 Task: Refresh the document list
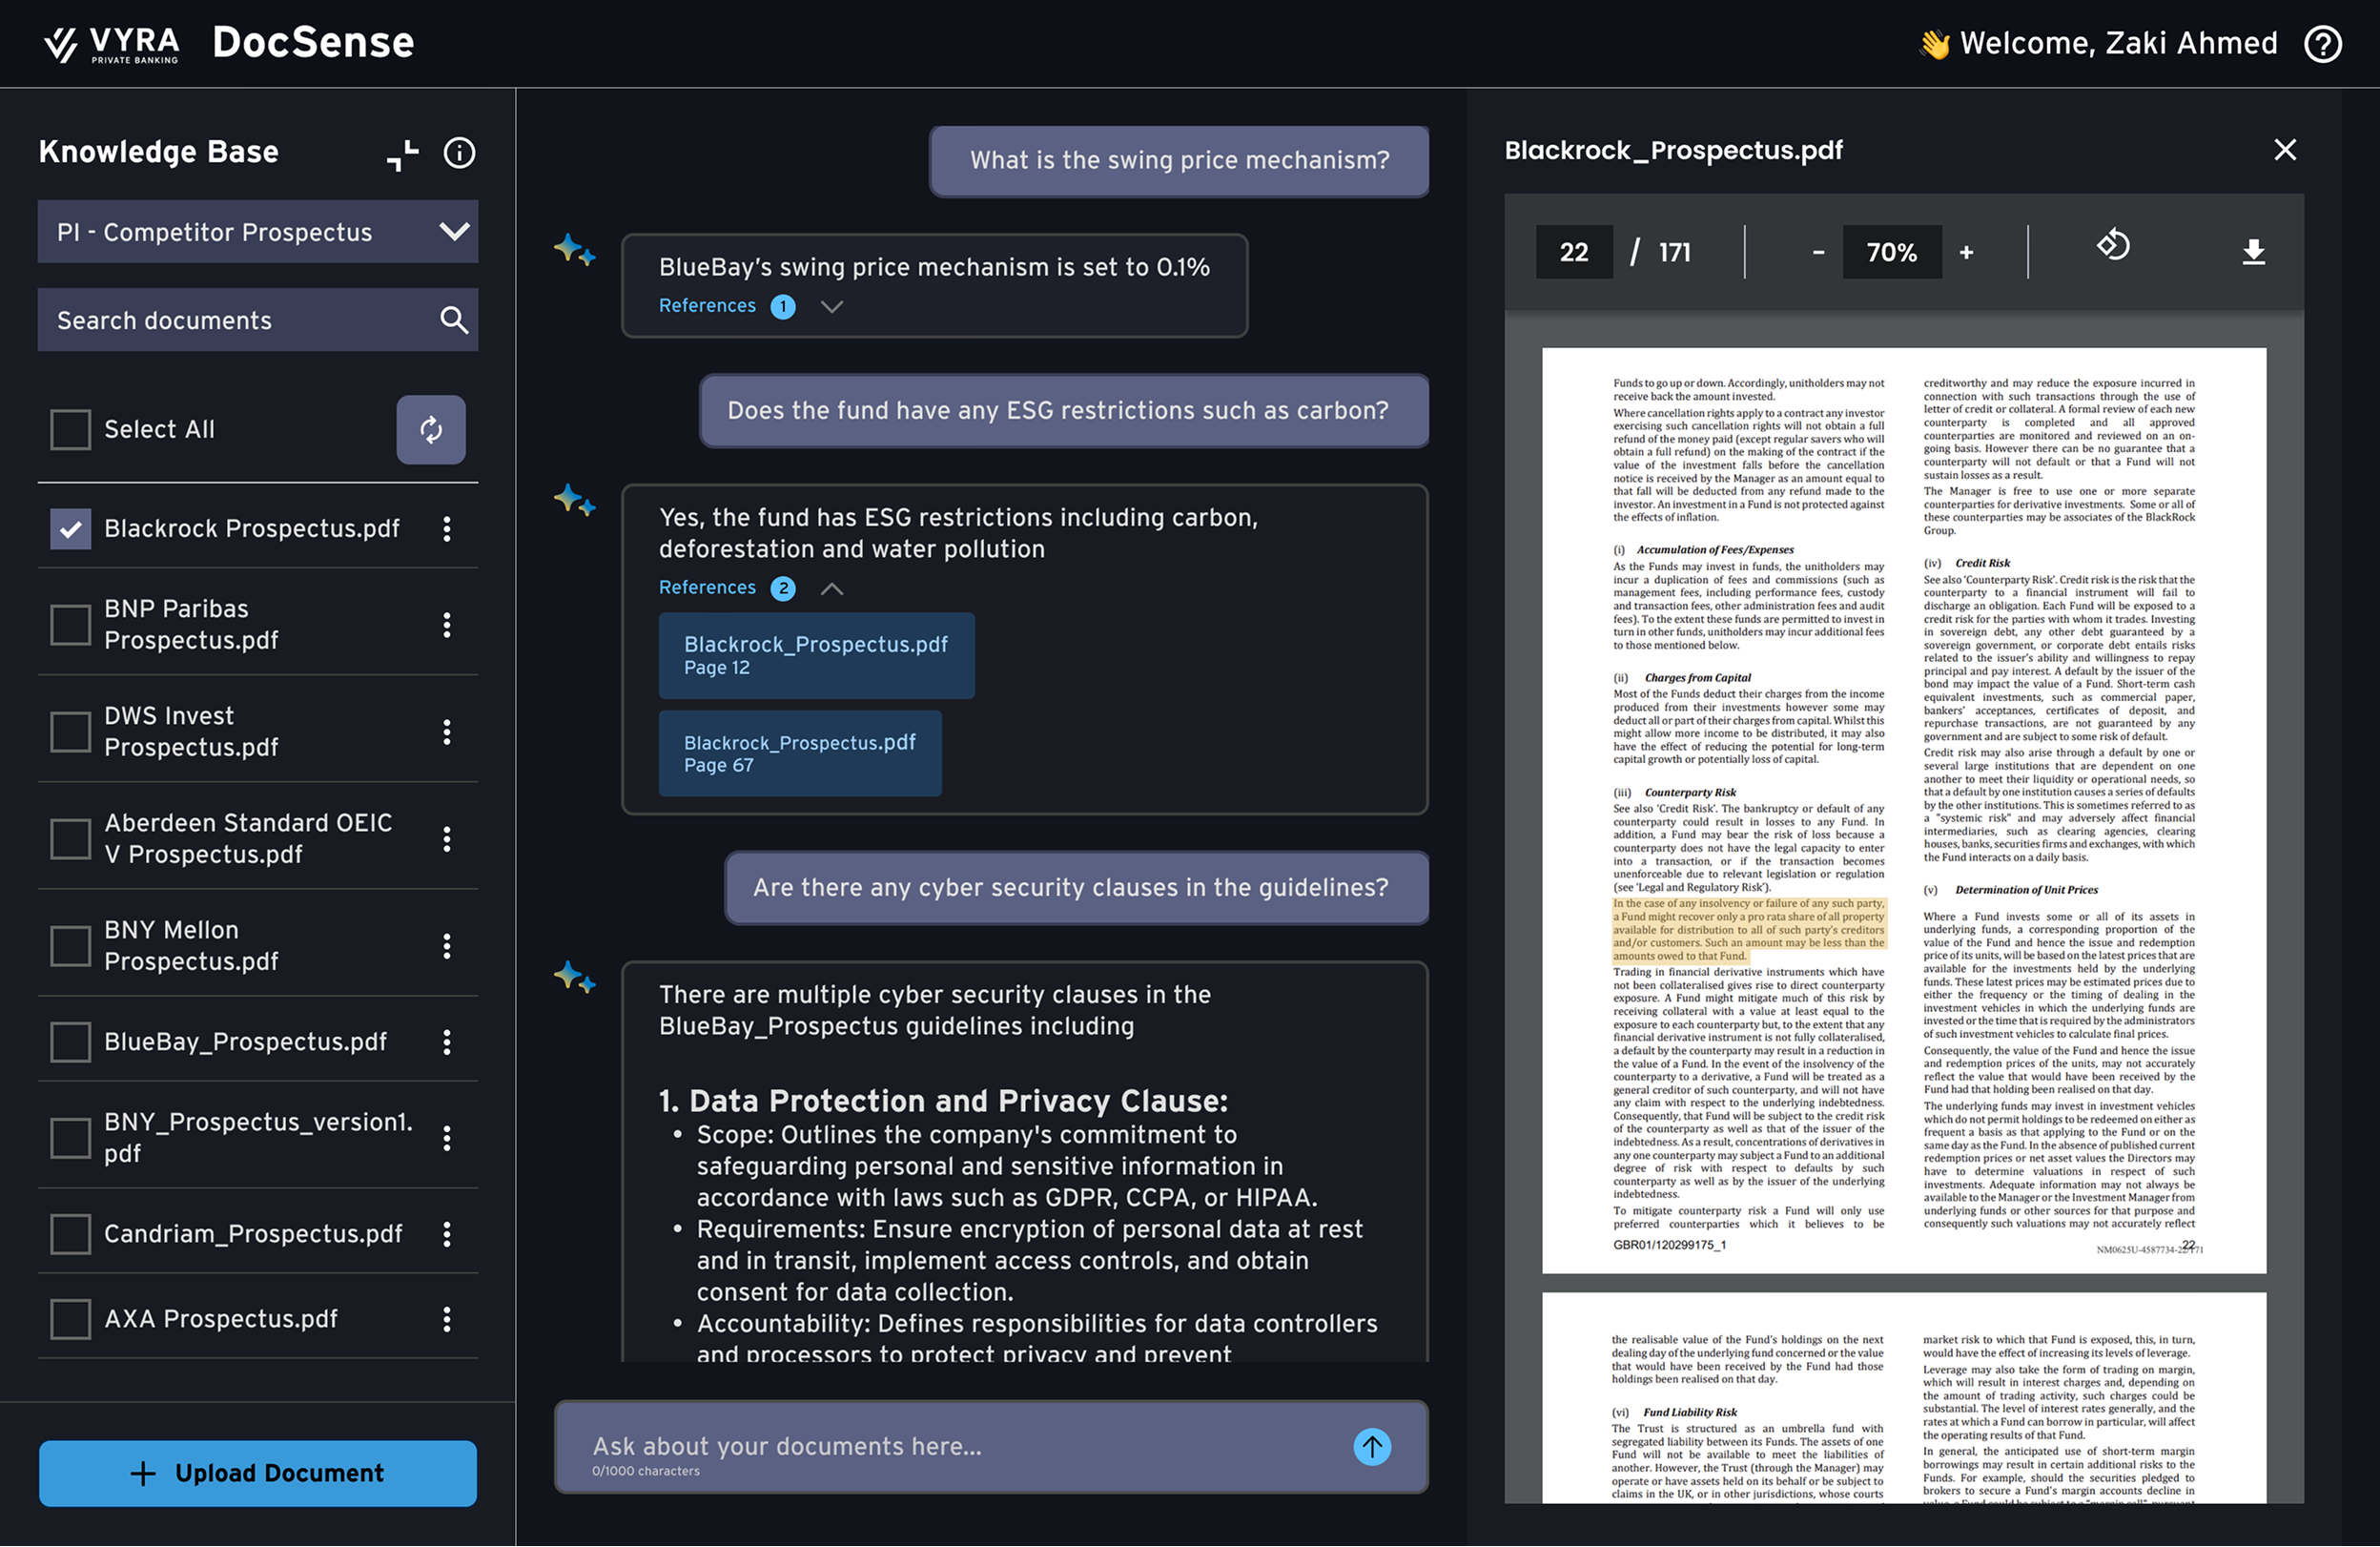pyautogui.click(x=431, y=430)
